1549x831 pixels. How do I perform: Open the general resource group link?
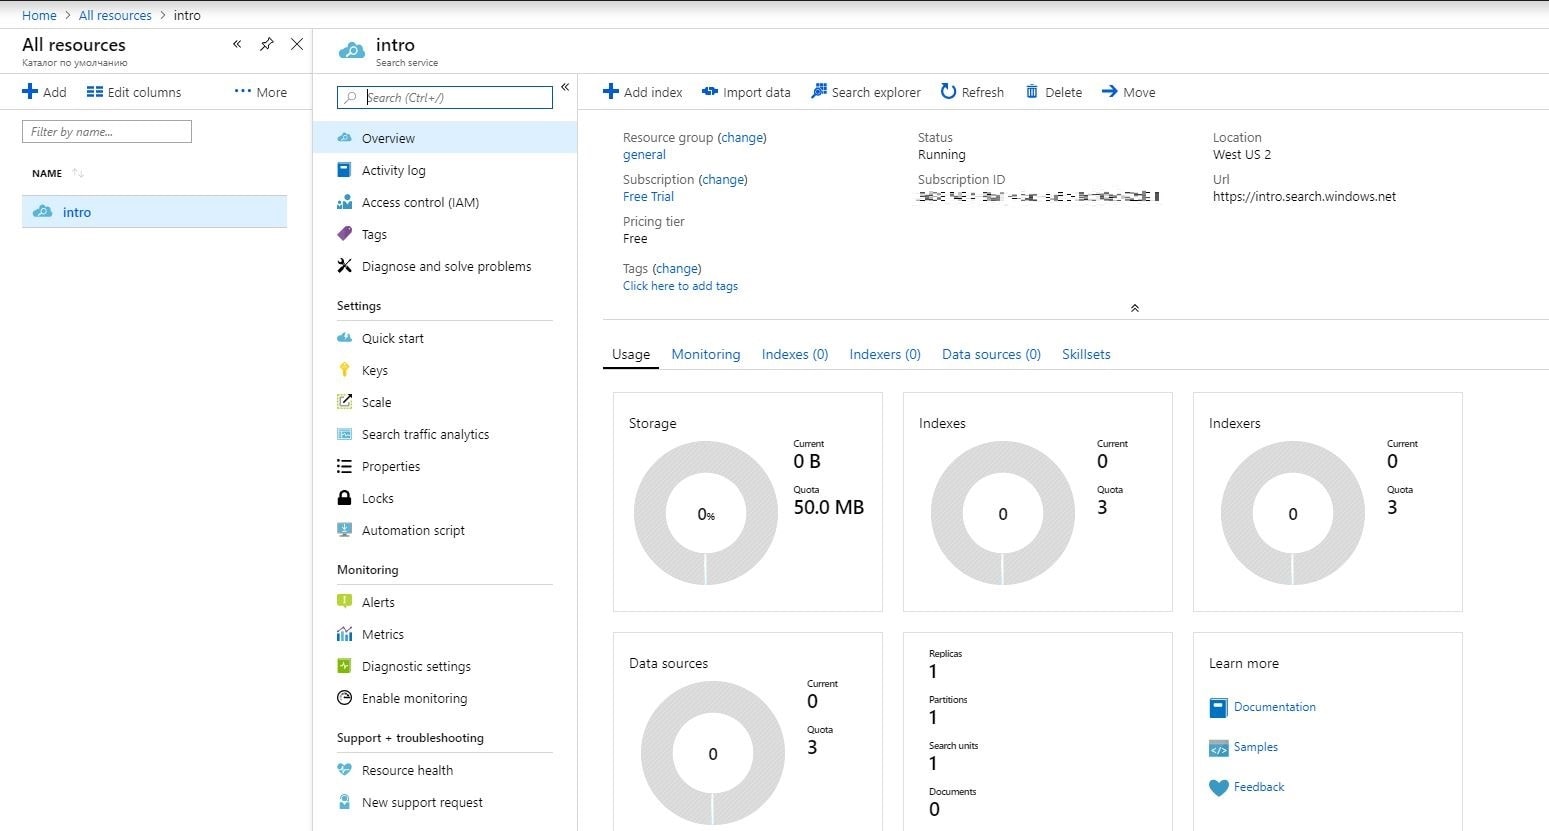pyautogui.click(x=644, y=155)
